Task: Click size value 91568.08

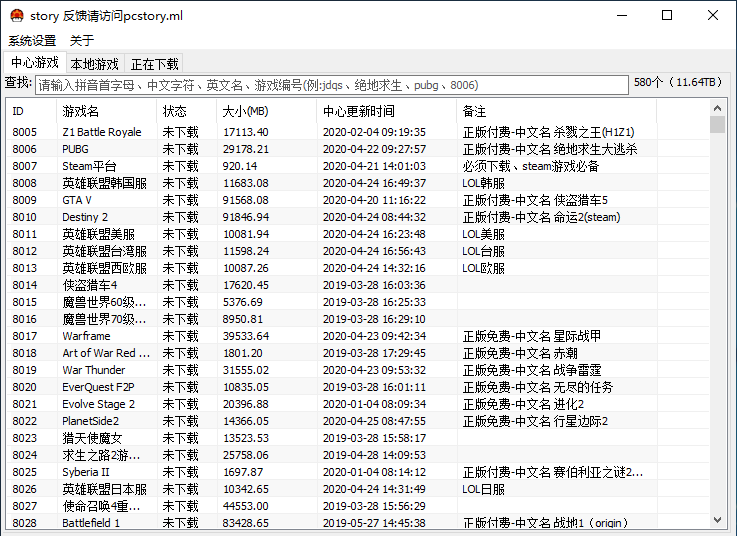Action: point(245,200)
